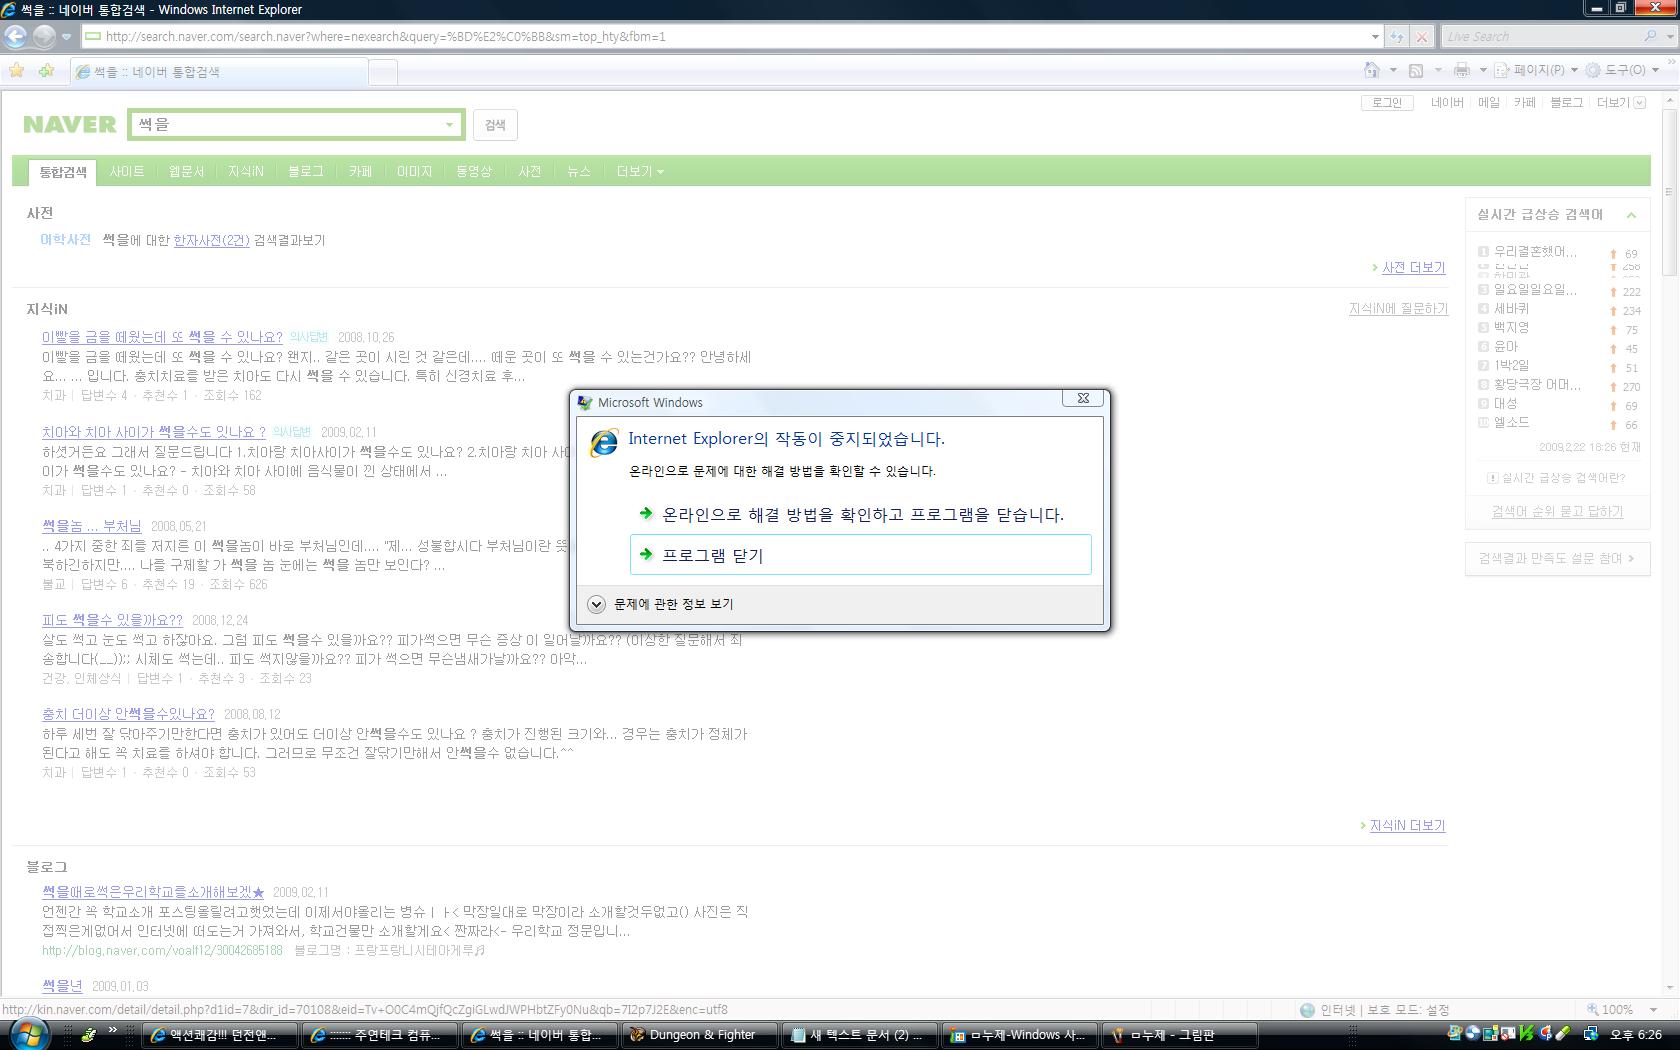Click trending keyword 1박2일
Image resolution: width=1680 pixels, height=1050 pixels.
click(1511, 366)
